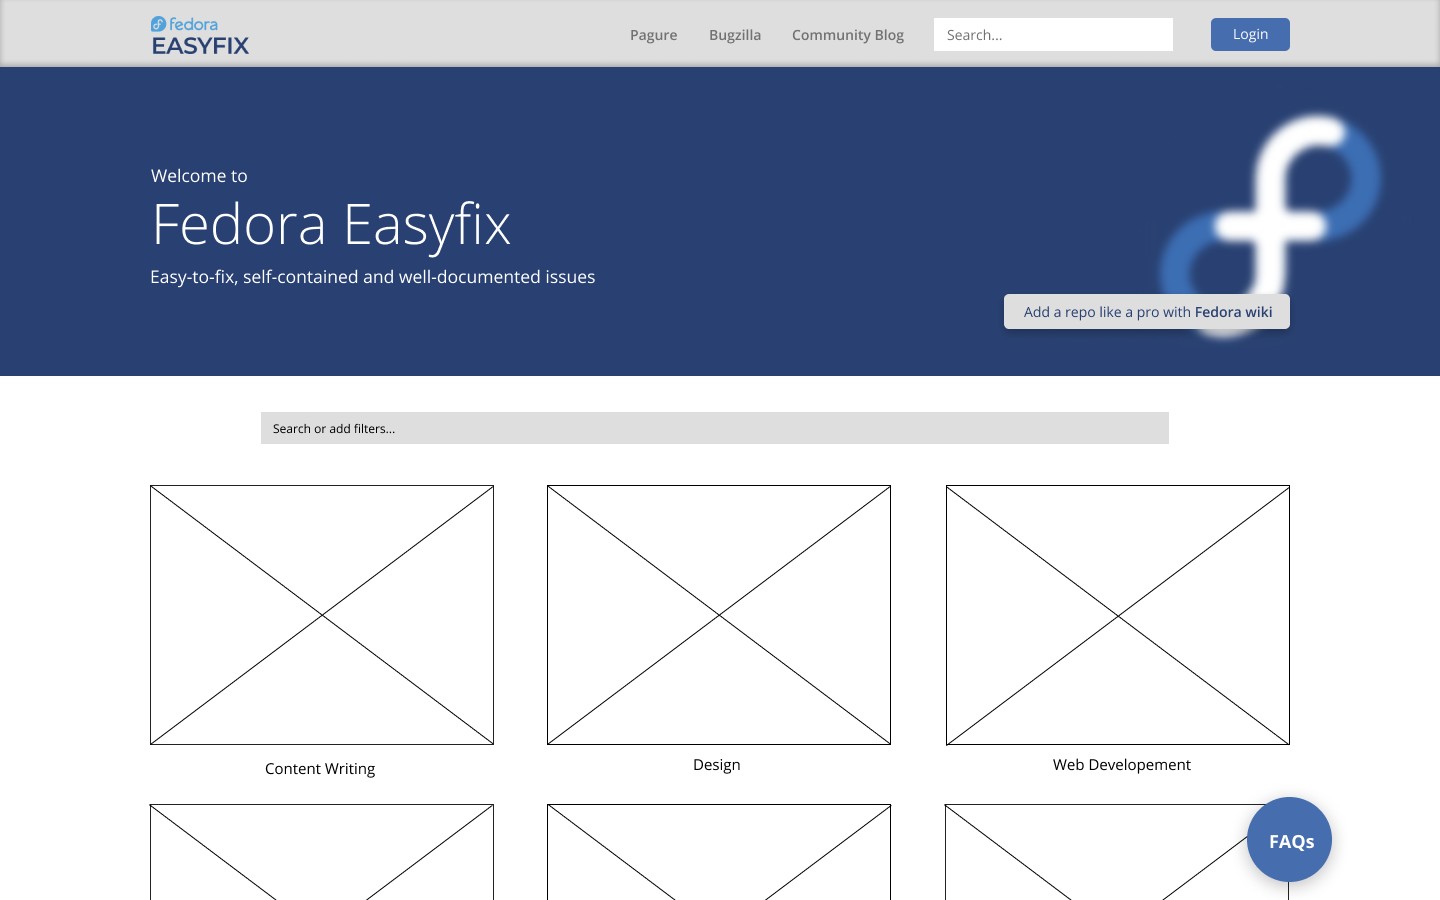1440x900 pixels.
Task: Click the Login button
Action: tap(1250, 34)
